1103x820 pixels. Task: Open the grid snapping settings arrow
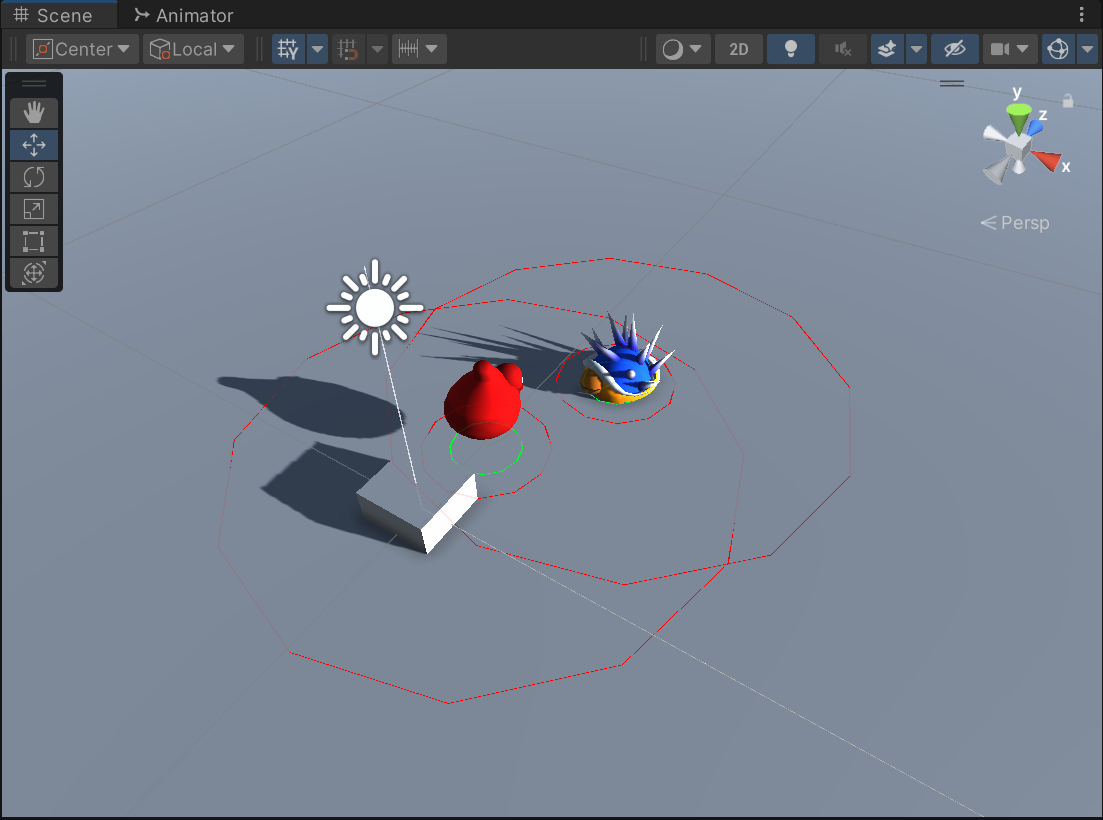point(377,49)
